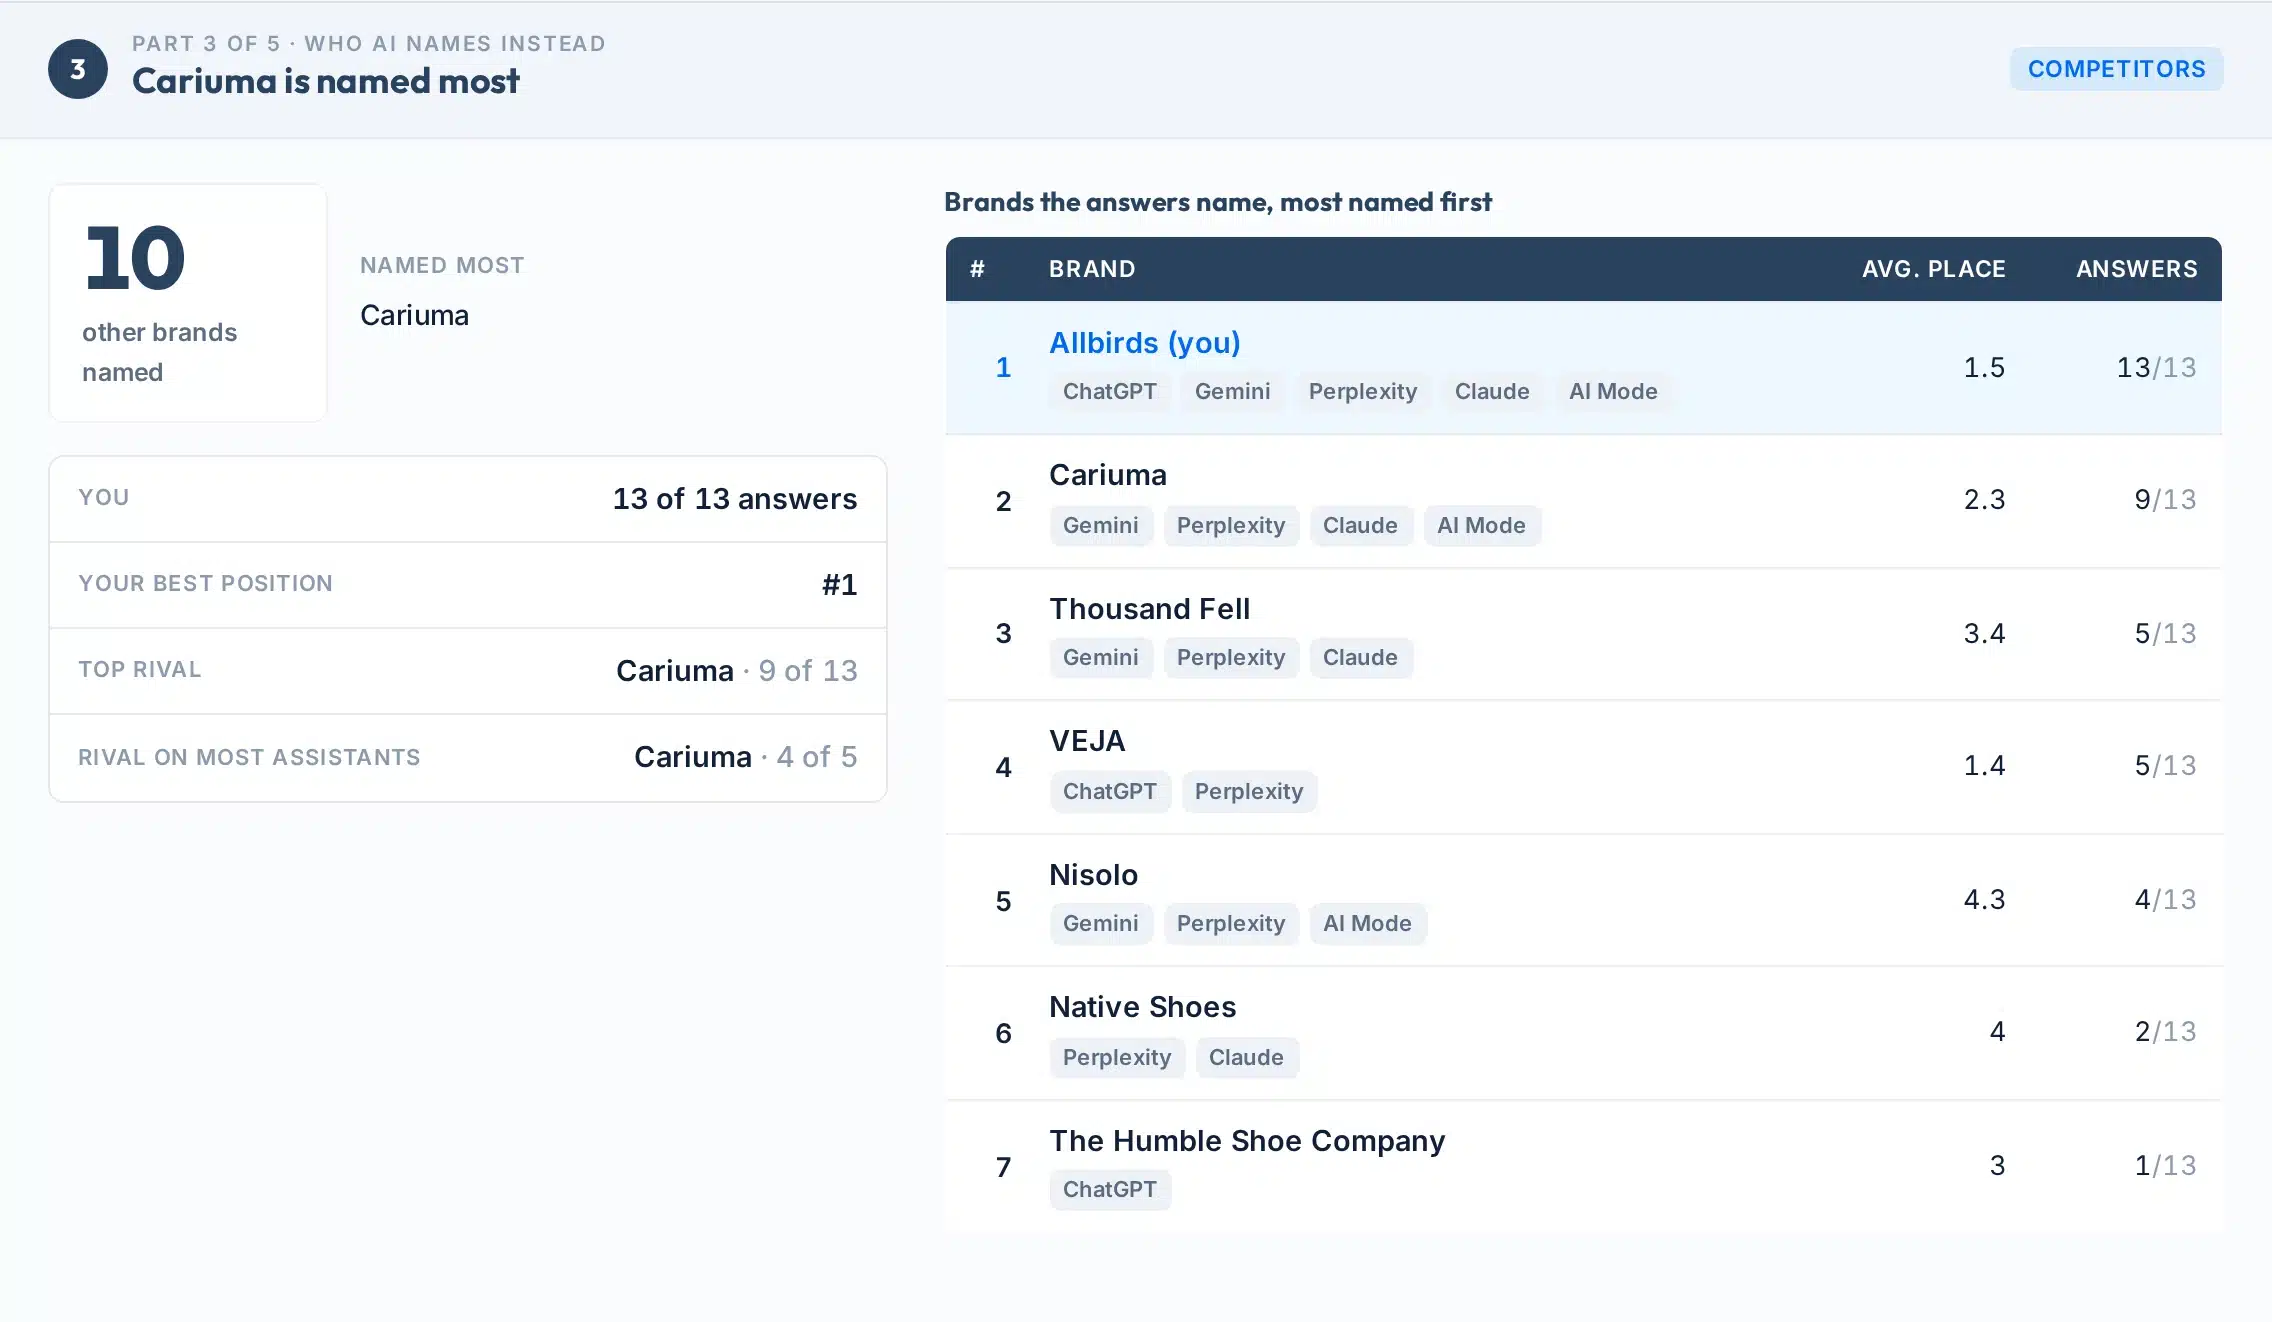Click The Humble Shoe Company name

[x=1247, y=1141]
